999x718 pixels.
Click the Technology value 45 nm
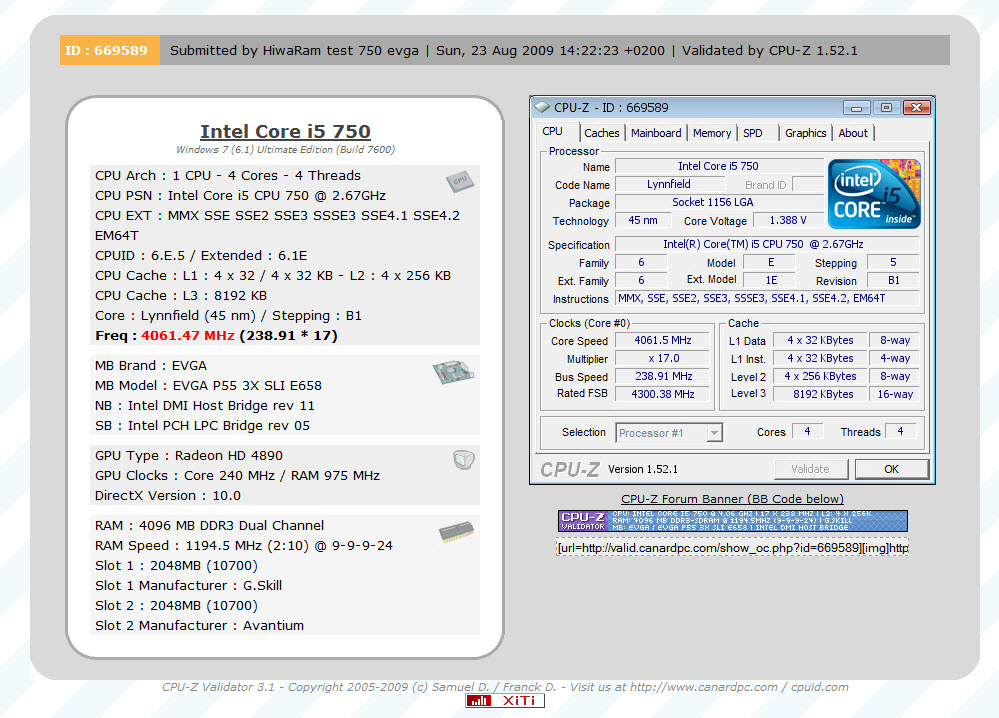pyautogui.click(x=643, y=220)
